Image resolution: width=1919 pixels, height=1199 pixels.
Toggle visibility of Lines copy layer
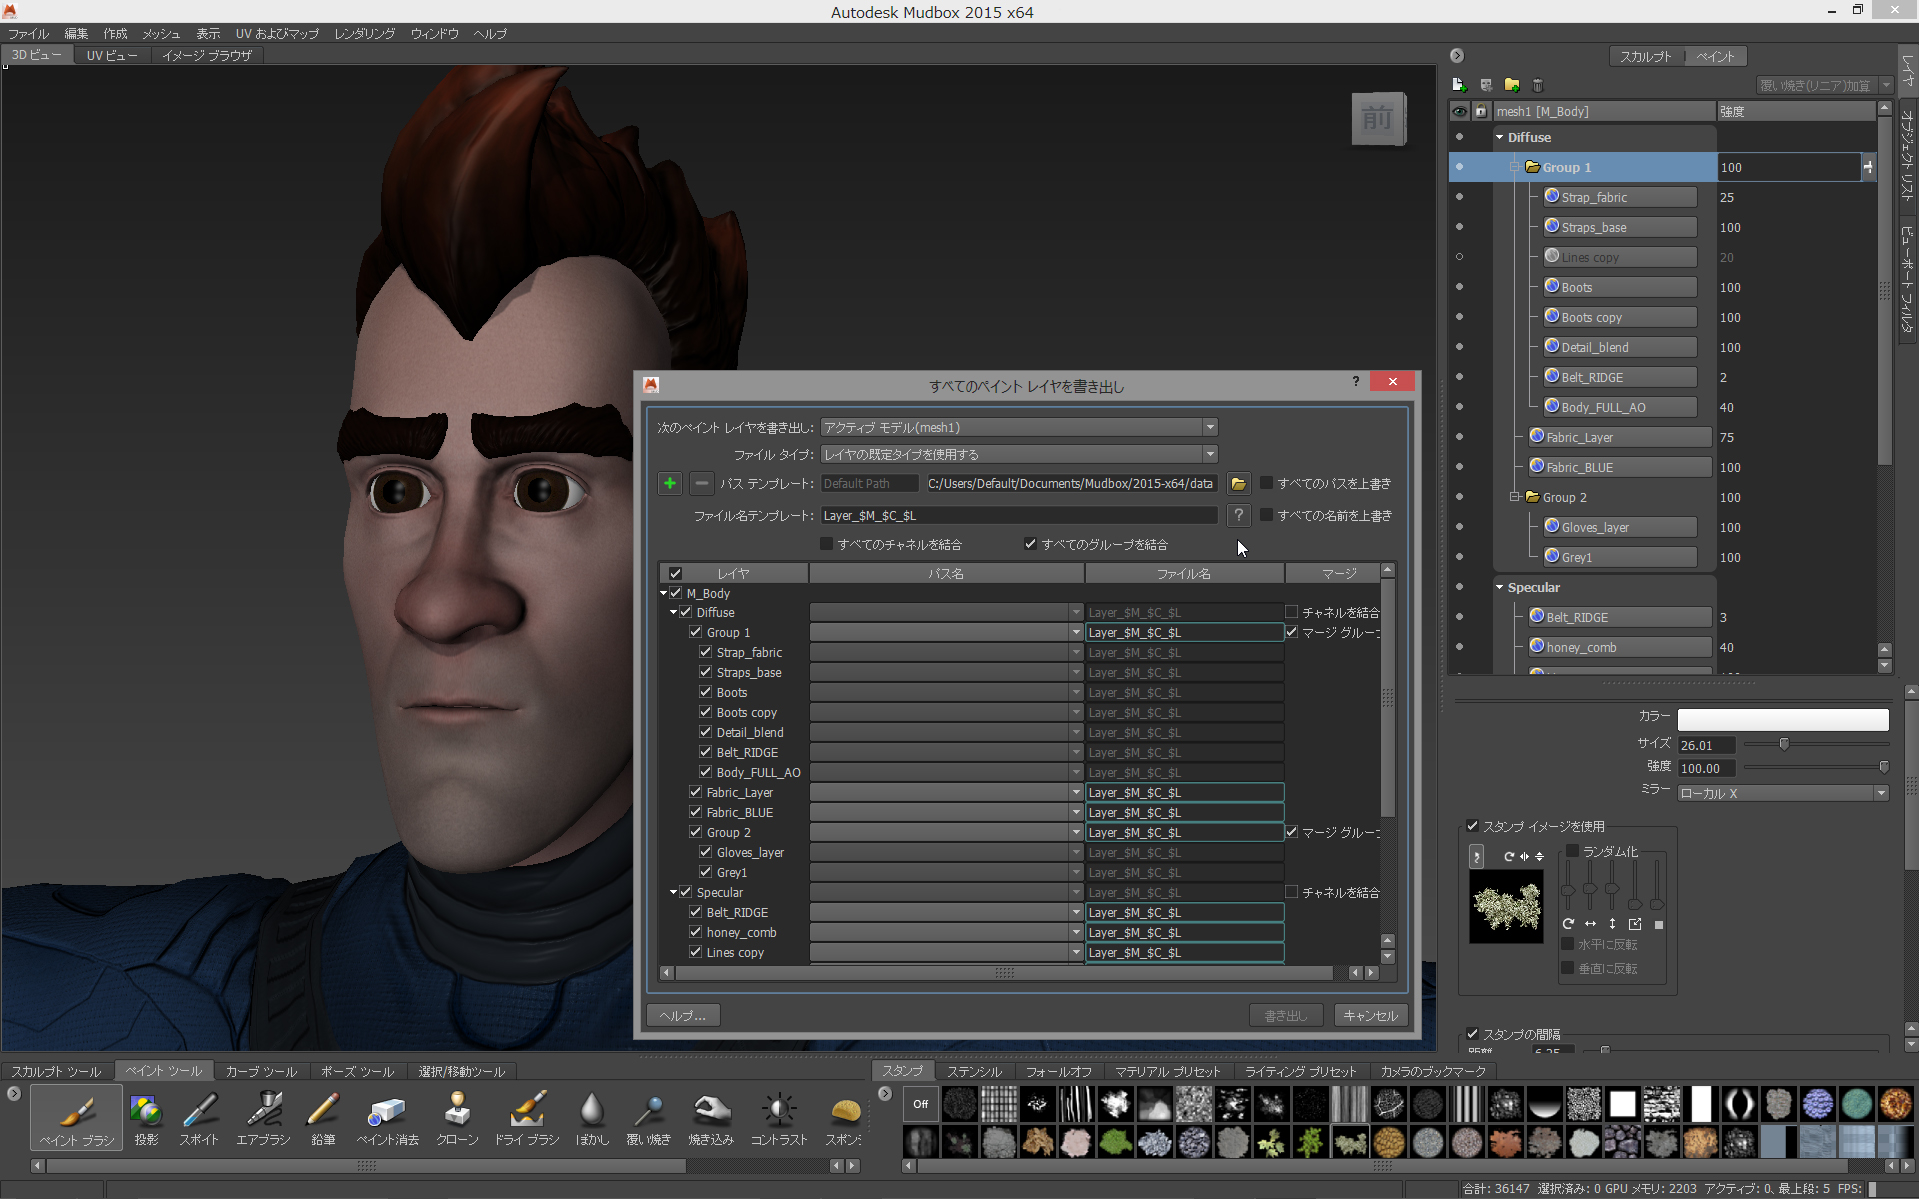tap(1459, 257)
